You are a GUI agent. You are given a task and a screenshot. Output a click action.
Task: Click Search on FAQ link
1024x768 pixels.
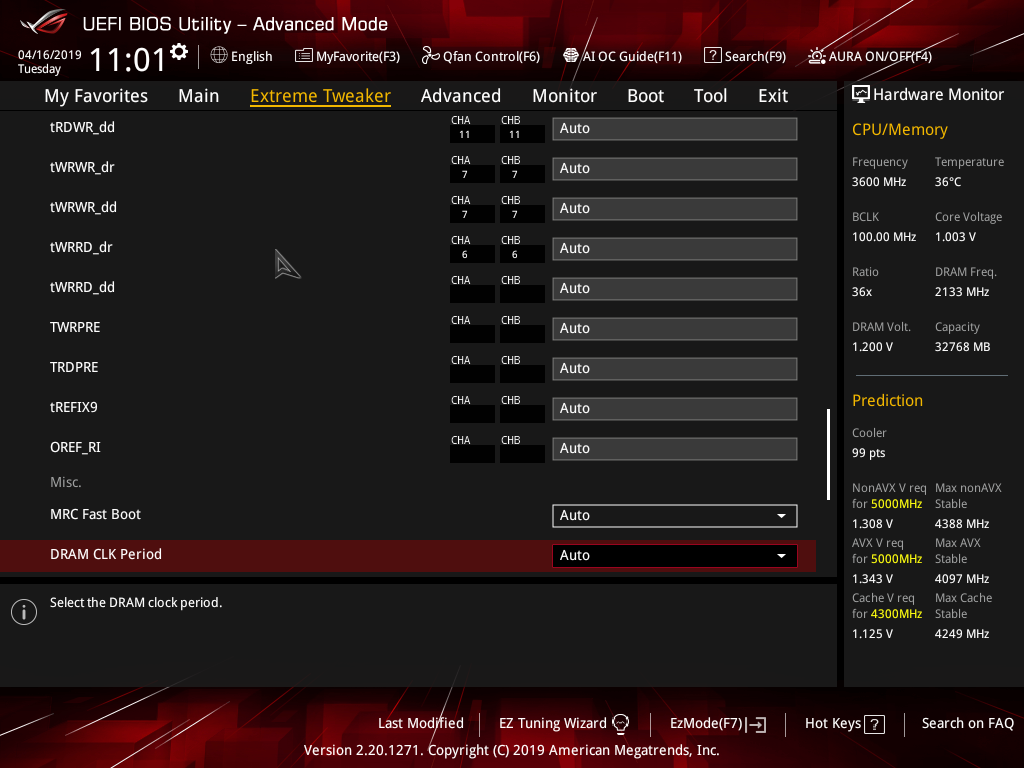click(x=967, y=724)
